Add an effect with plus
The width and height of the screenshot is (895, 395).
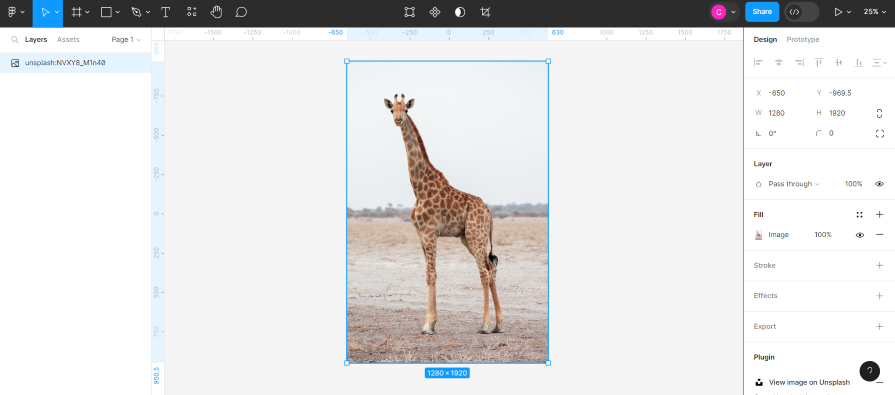pos(880,296)
